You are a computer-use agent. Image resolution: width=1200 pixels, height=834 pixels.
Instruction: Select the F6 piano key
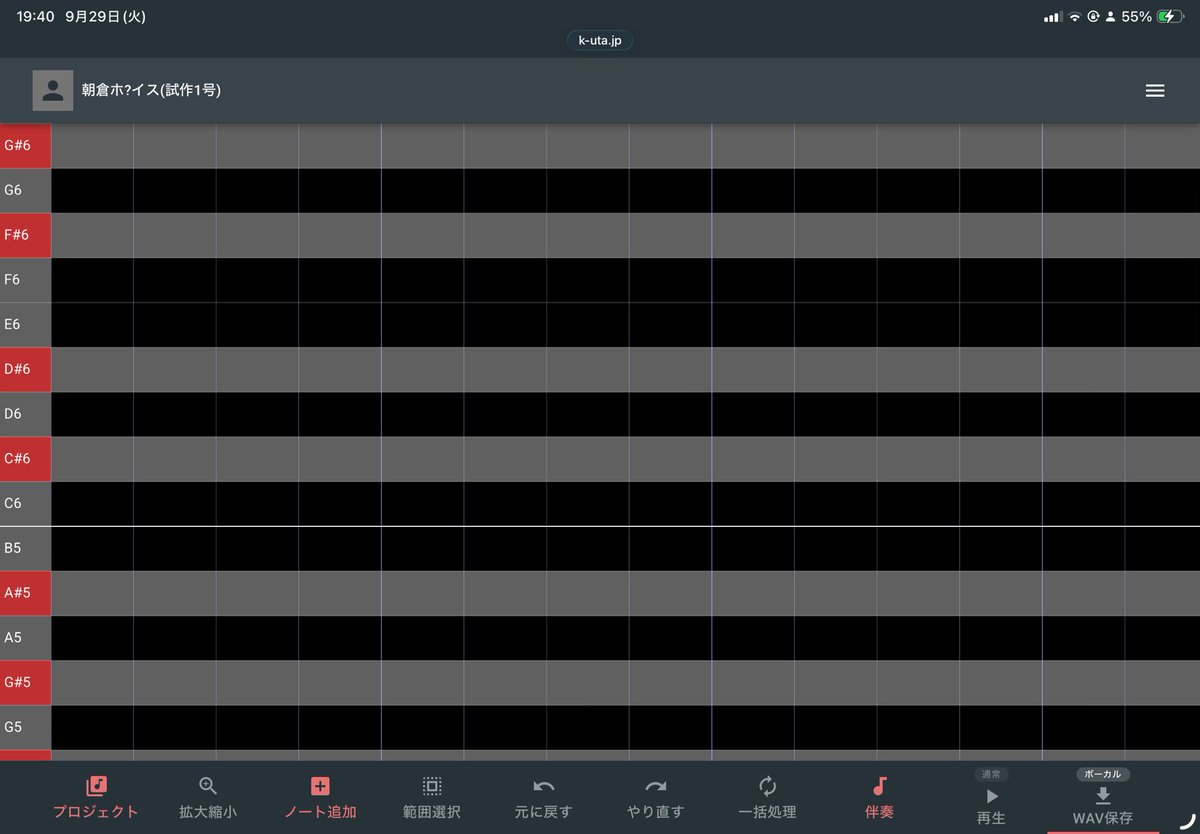pyautogui.click(x=25, y=280)
